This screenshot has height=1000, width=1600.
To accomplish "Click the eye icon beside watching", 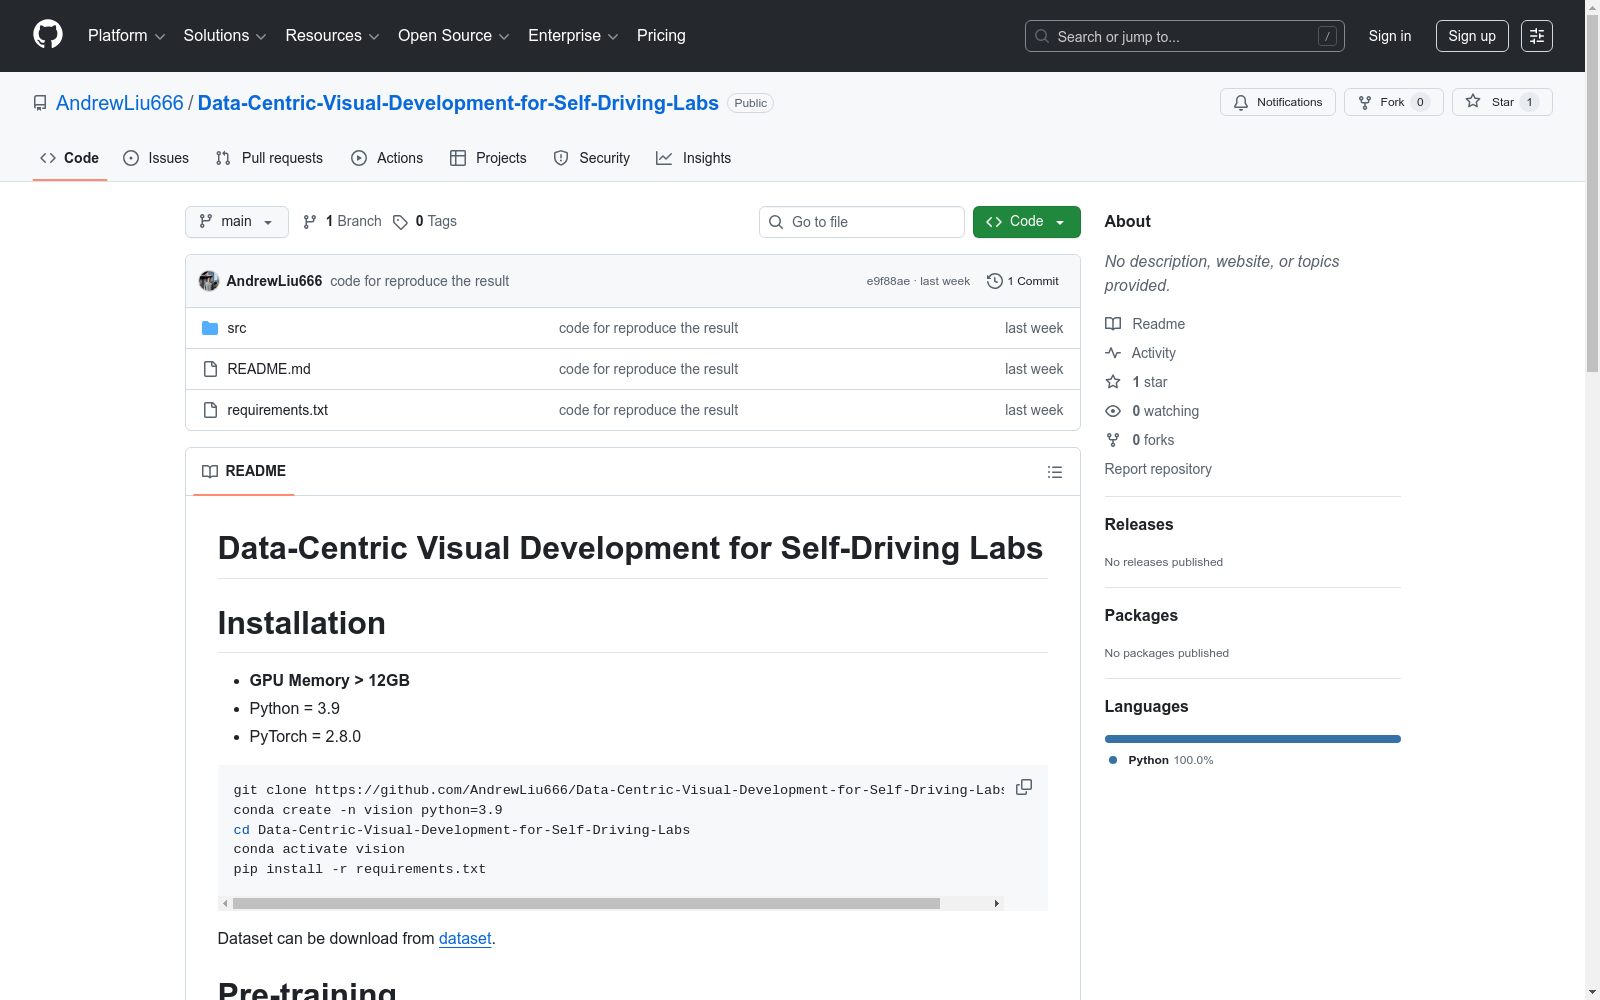I will [x=1113, y=411].
